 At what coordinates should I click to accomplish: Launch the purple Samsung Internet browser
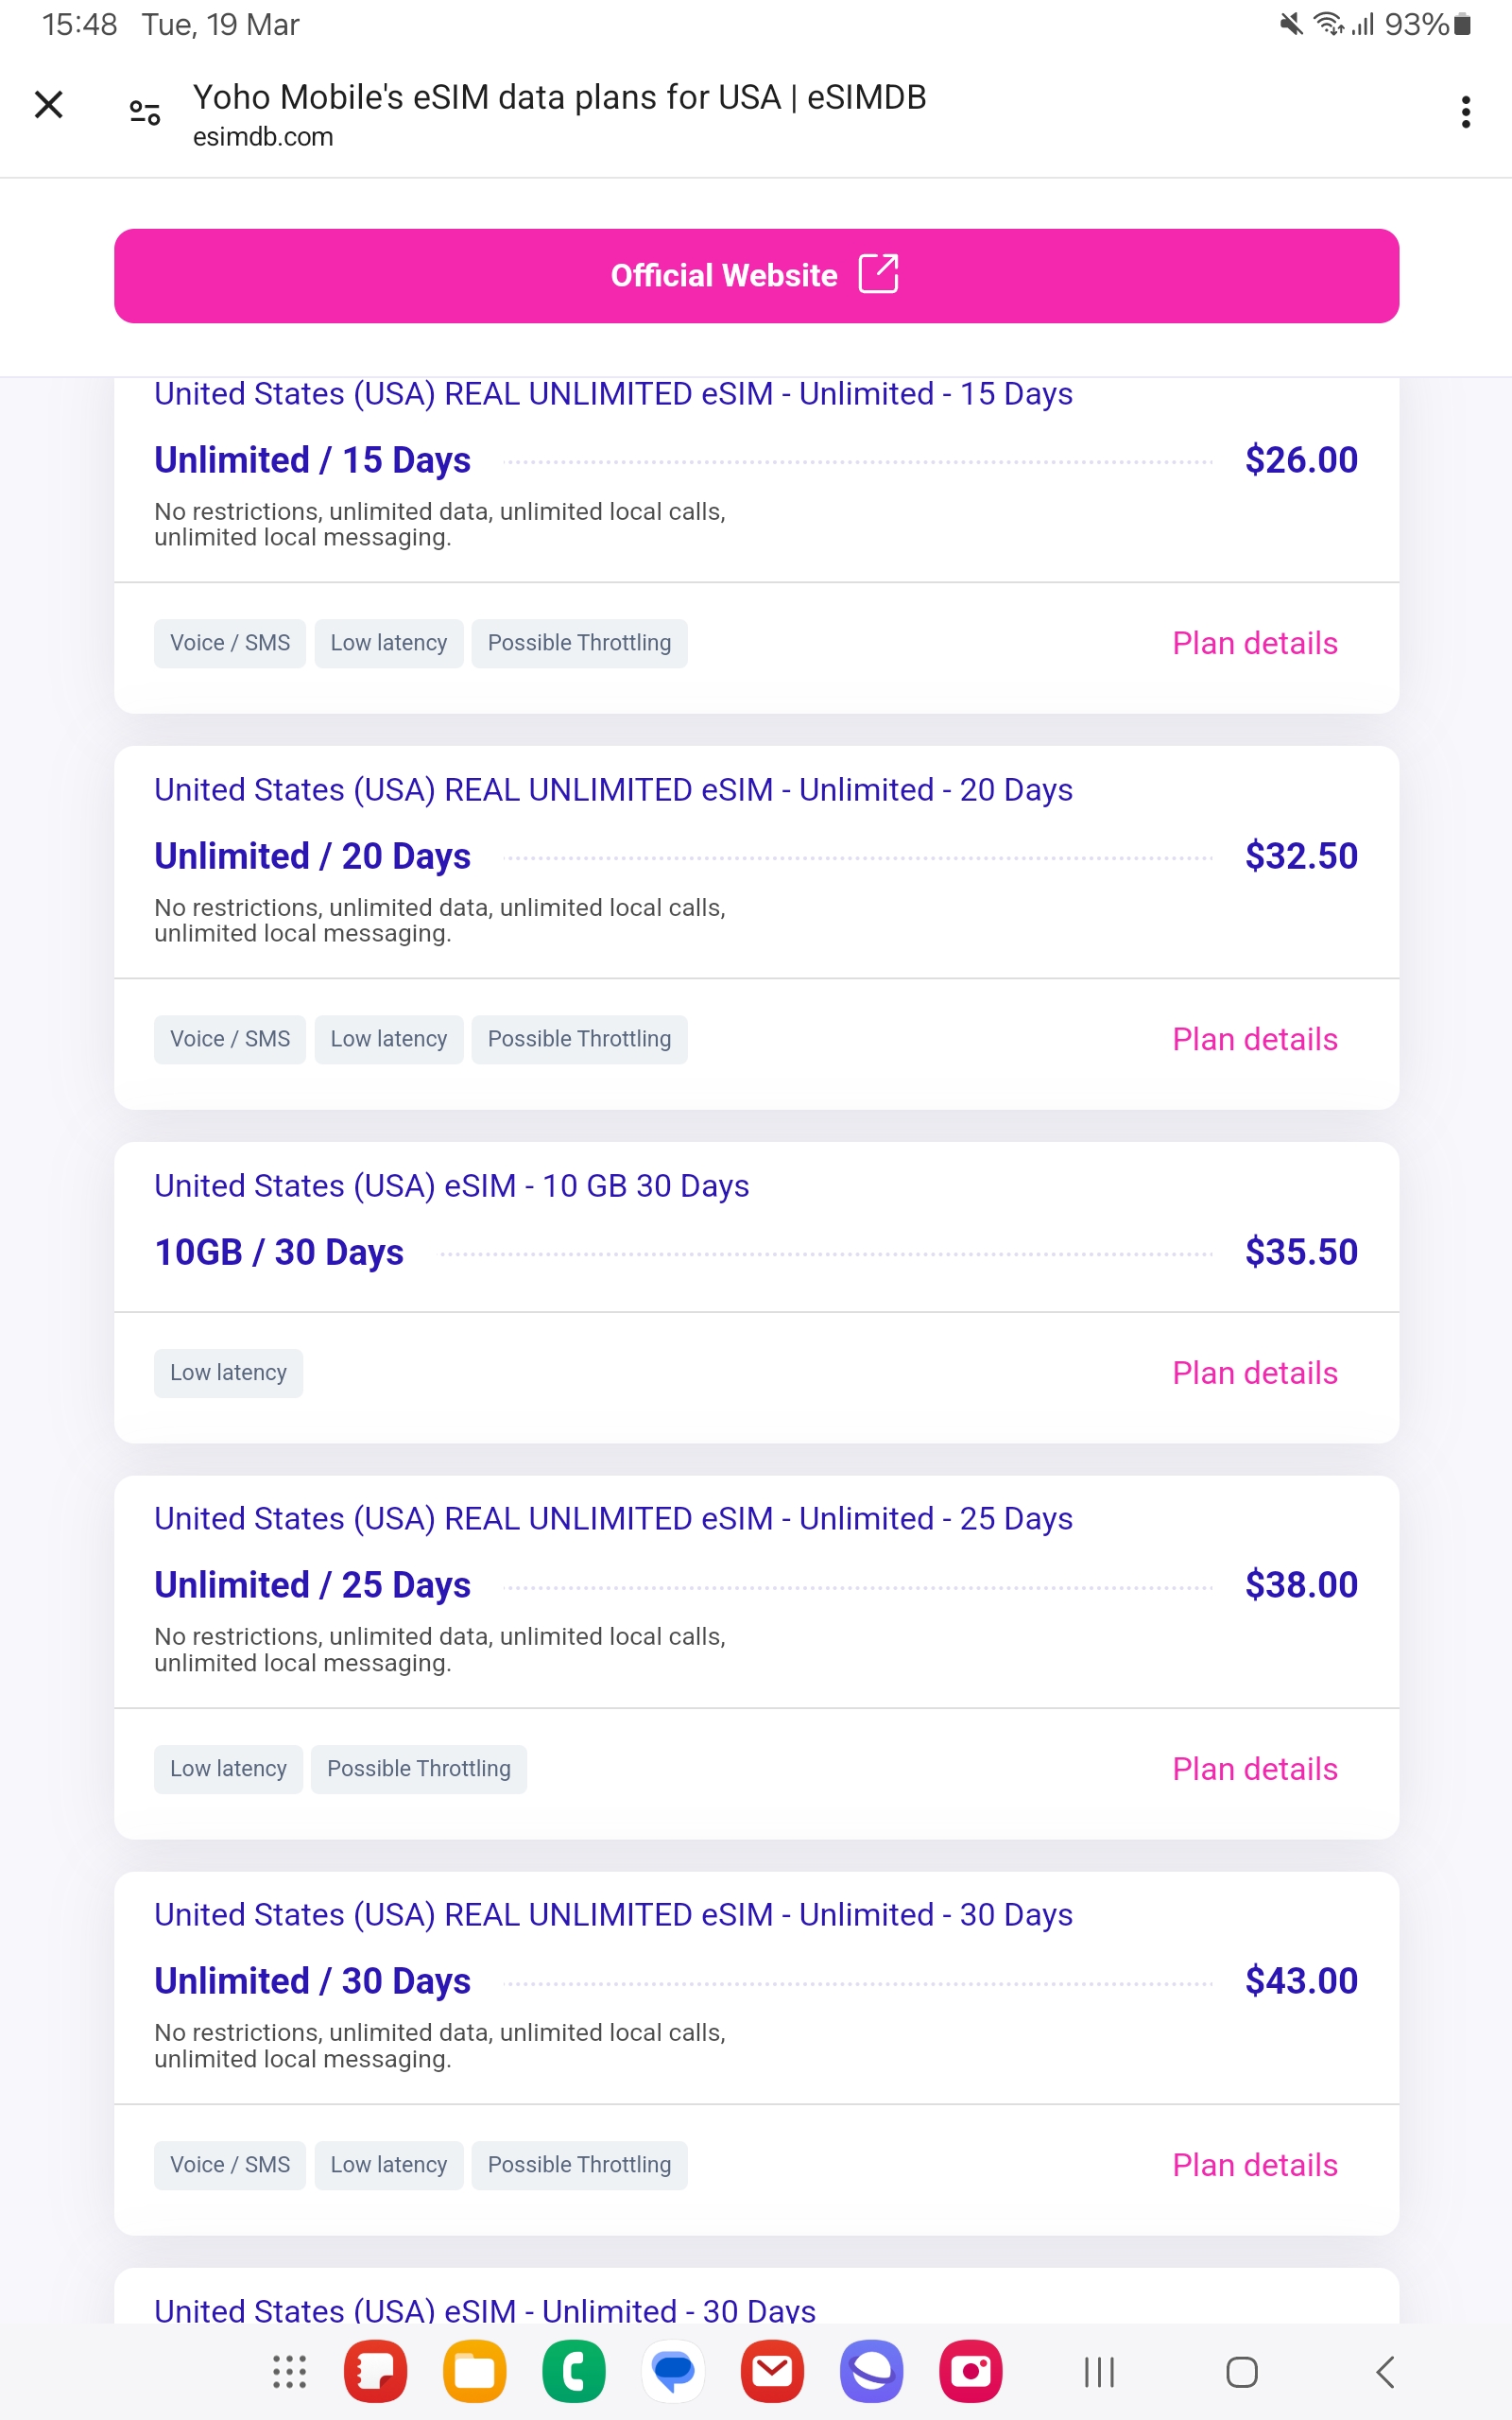[x=871, y=2372]
